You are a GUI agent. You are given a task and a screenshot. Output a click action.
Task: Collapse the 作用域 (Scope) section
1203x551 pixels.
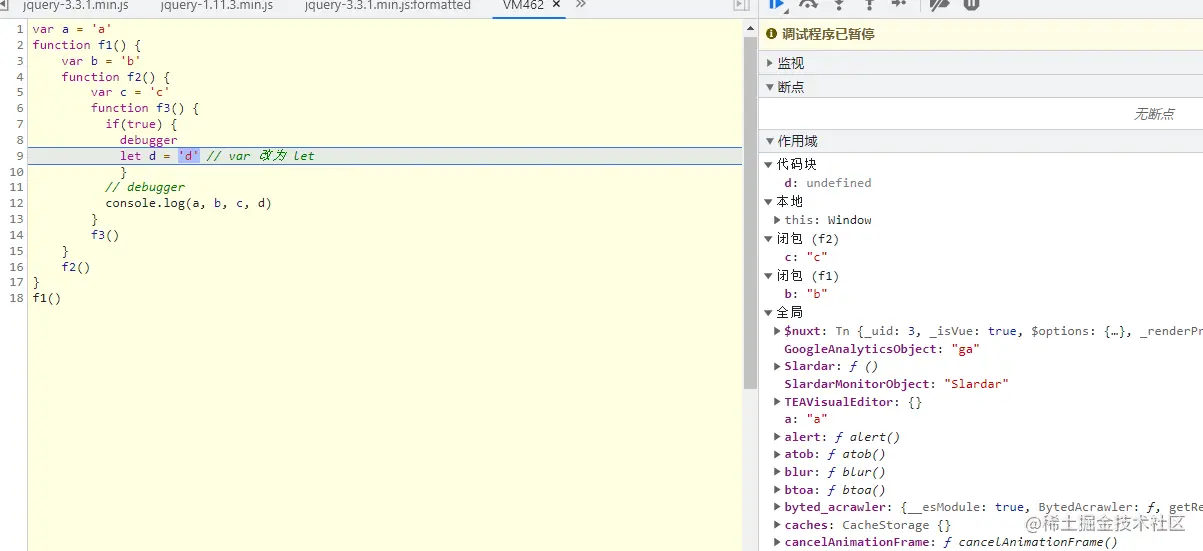[980, 141]
